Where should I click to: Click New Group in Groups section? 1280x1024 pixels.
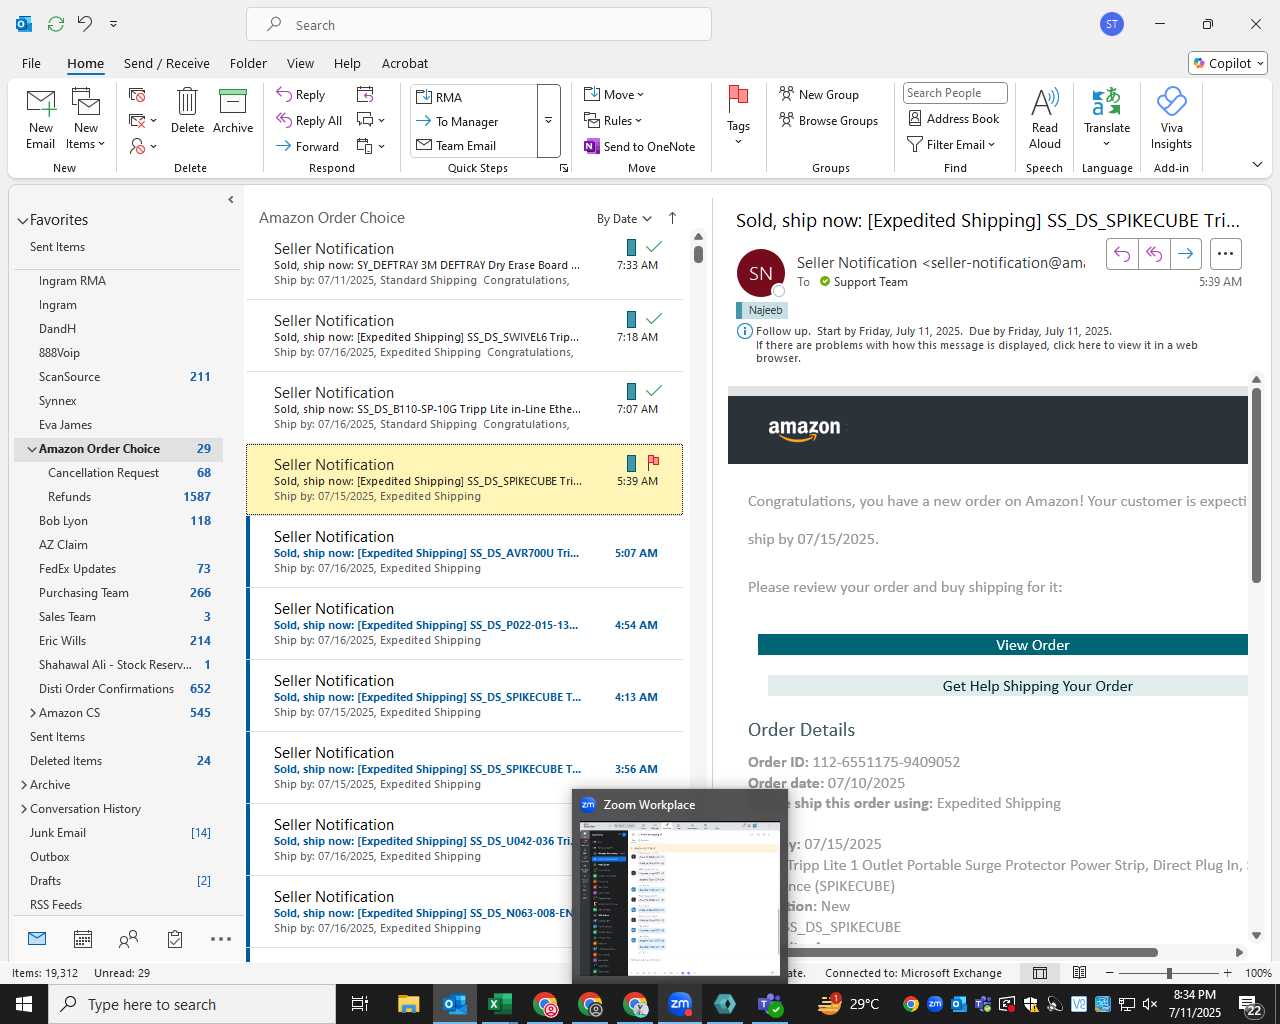pos(819,95)
